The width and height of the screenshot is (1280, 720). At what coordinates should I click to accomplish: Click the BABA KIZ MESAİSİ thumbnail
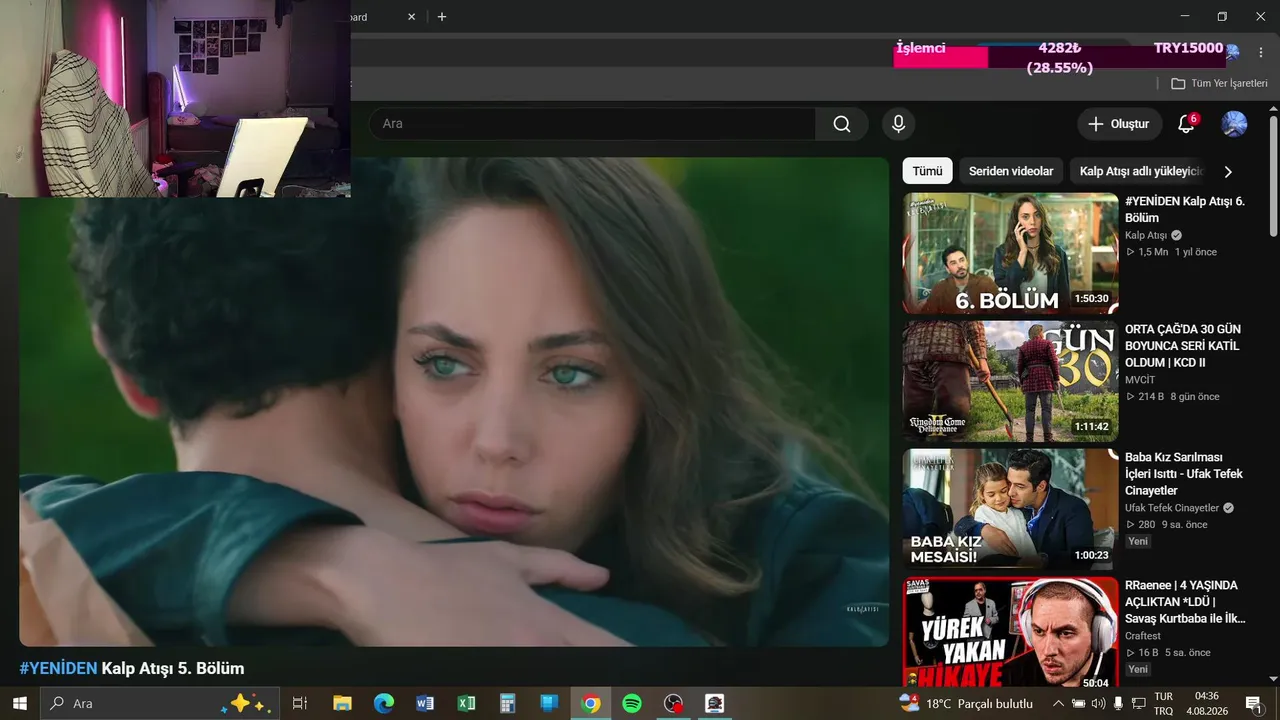(x=1010, y=509)
